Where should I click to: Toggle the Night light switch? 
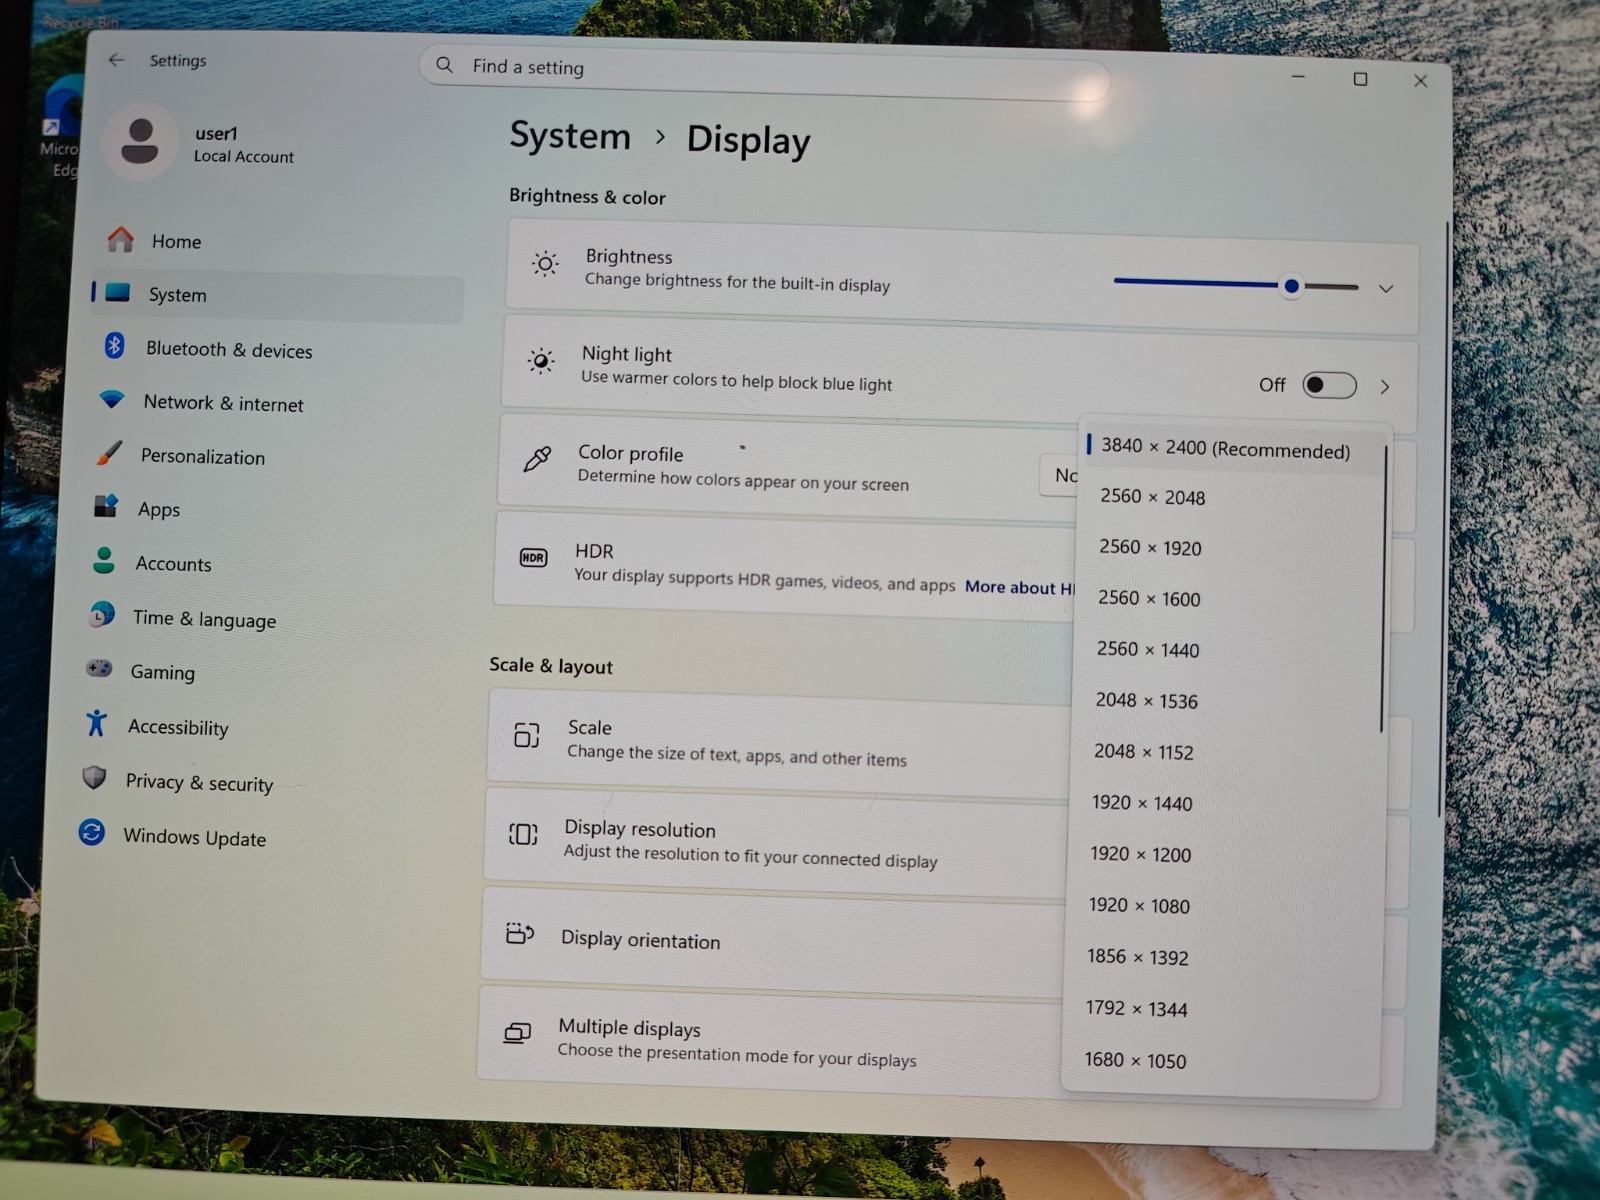tap(1329, 386)
